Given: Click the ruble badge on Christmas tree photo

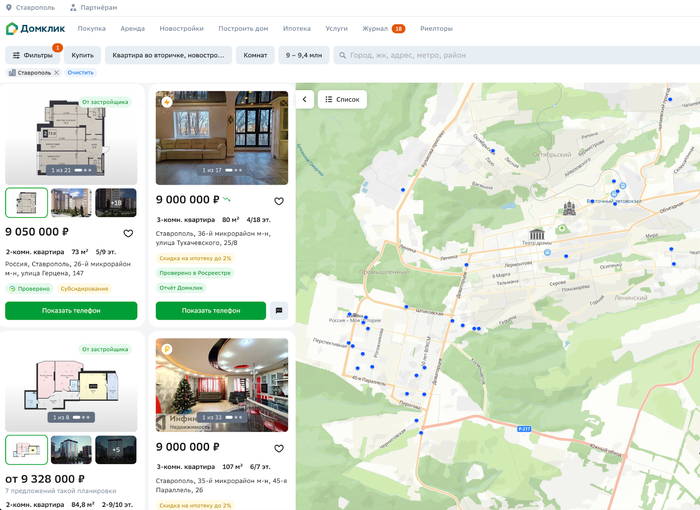Looking at the screenshot, I should pos(167,348).
